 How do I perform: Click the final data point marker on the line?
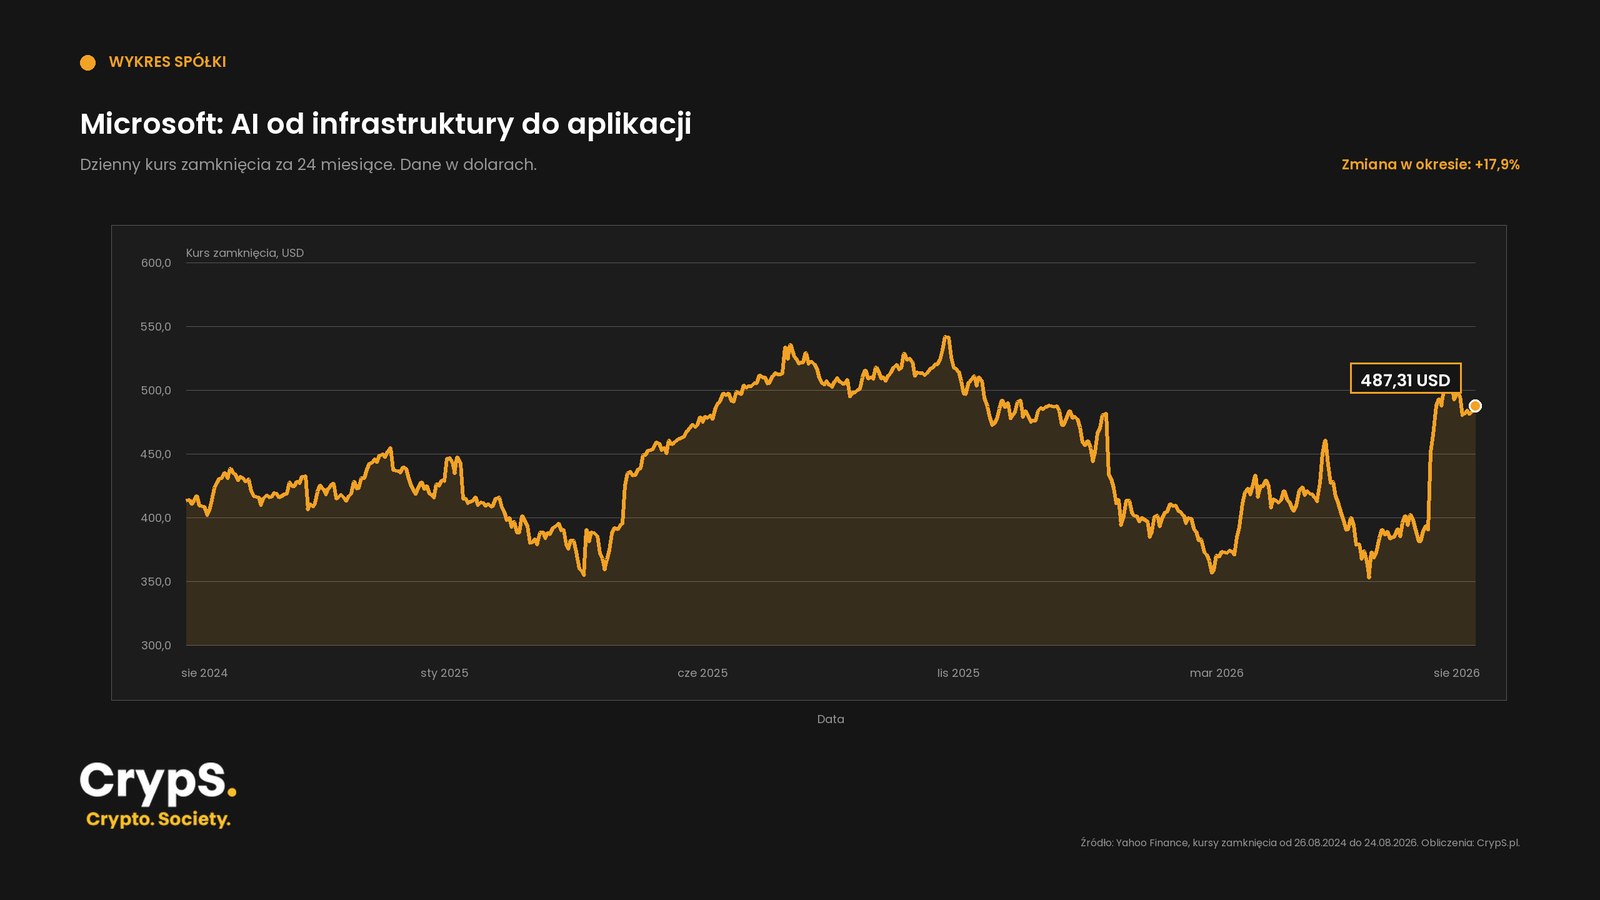[x=1475, y=406]
